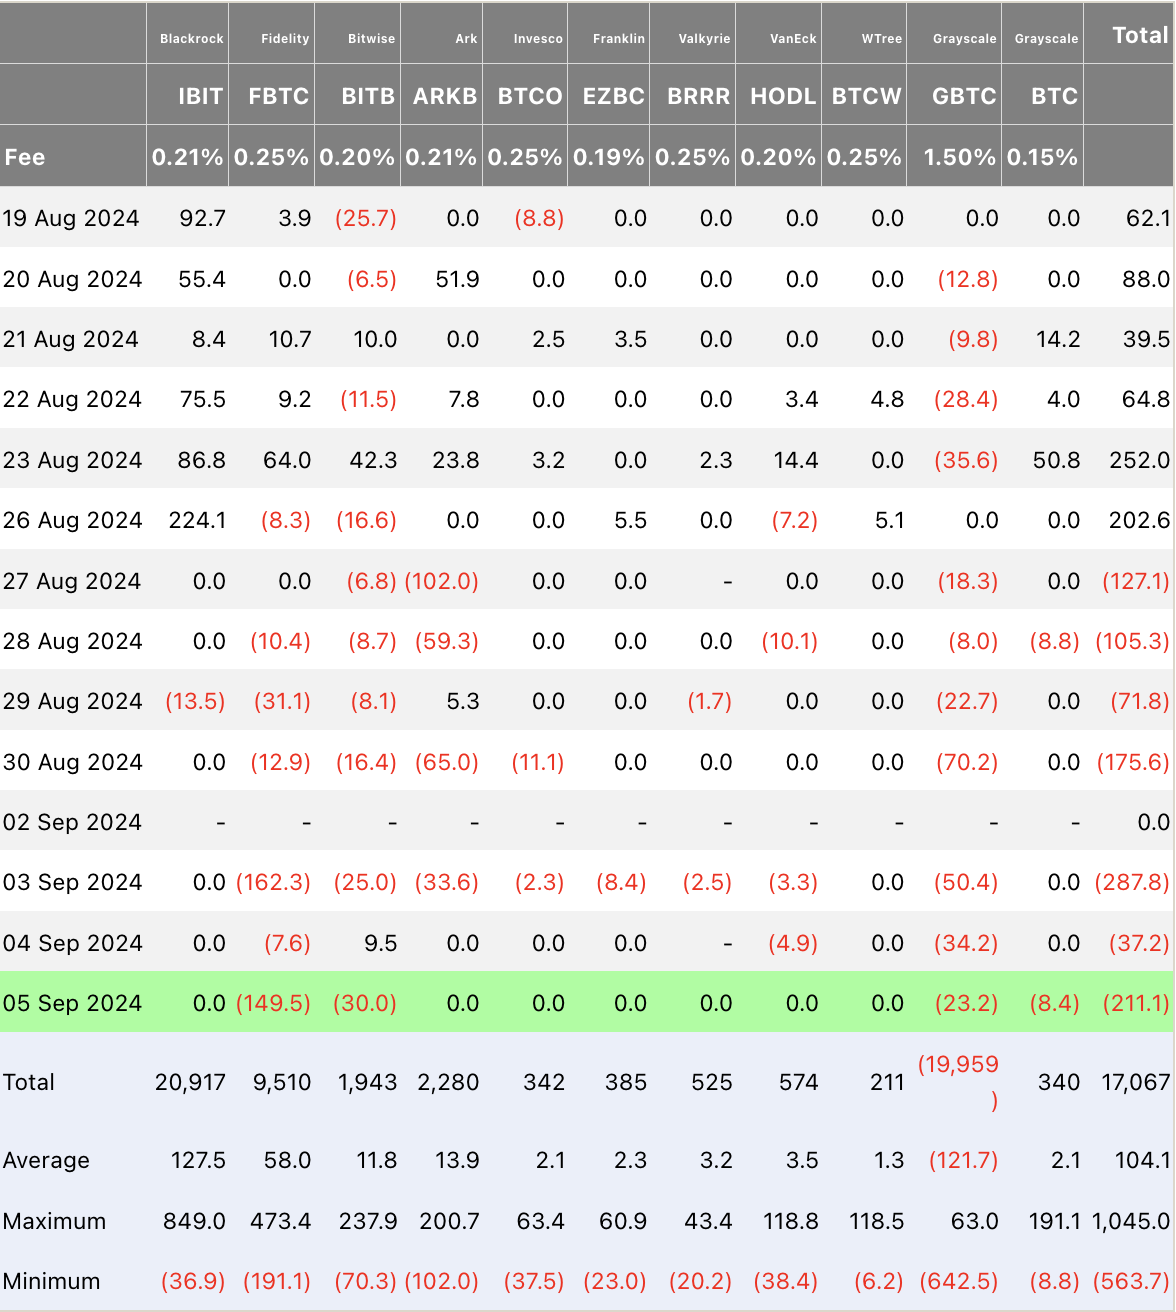
Task: Click the Blackrock issuer header label
Action: point(192,39)
